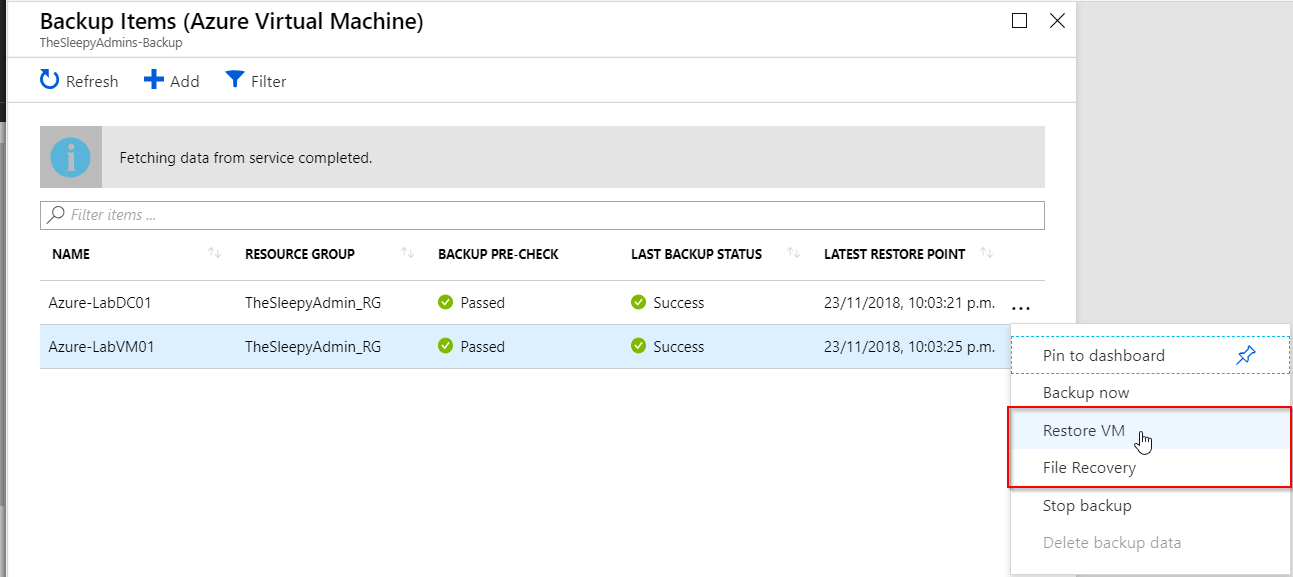1293x577 pixels.
Task: Select Restore VM from the context menu
Action: [x=1084, y=431]
